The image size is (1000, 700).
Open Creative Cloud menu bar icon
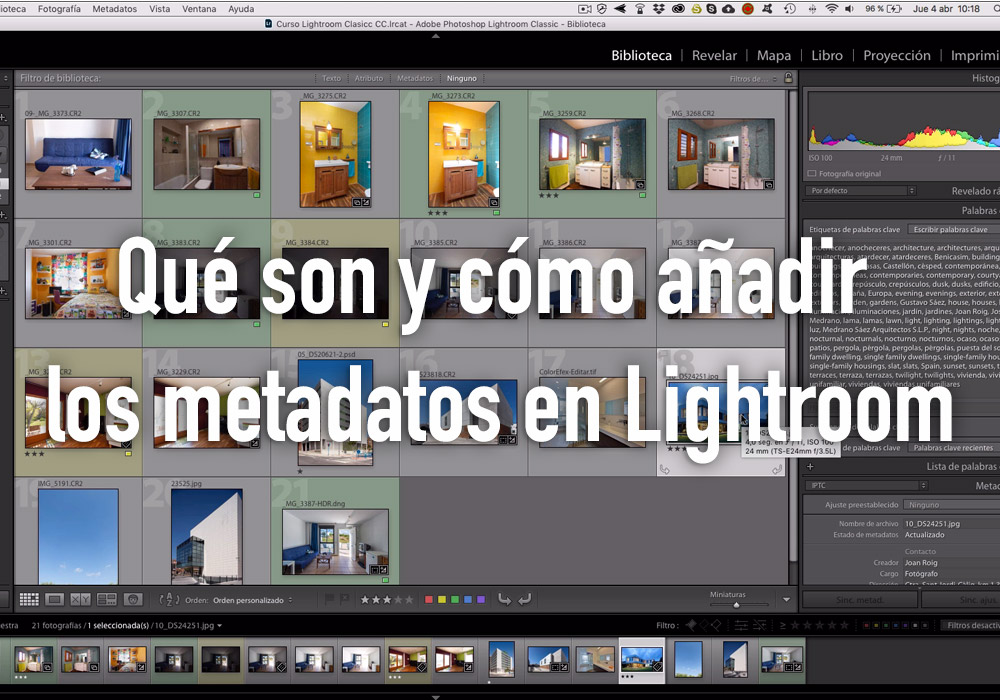[679, 9]
